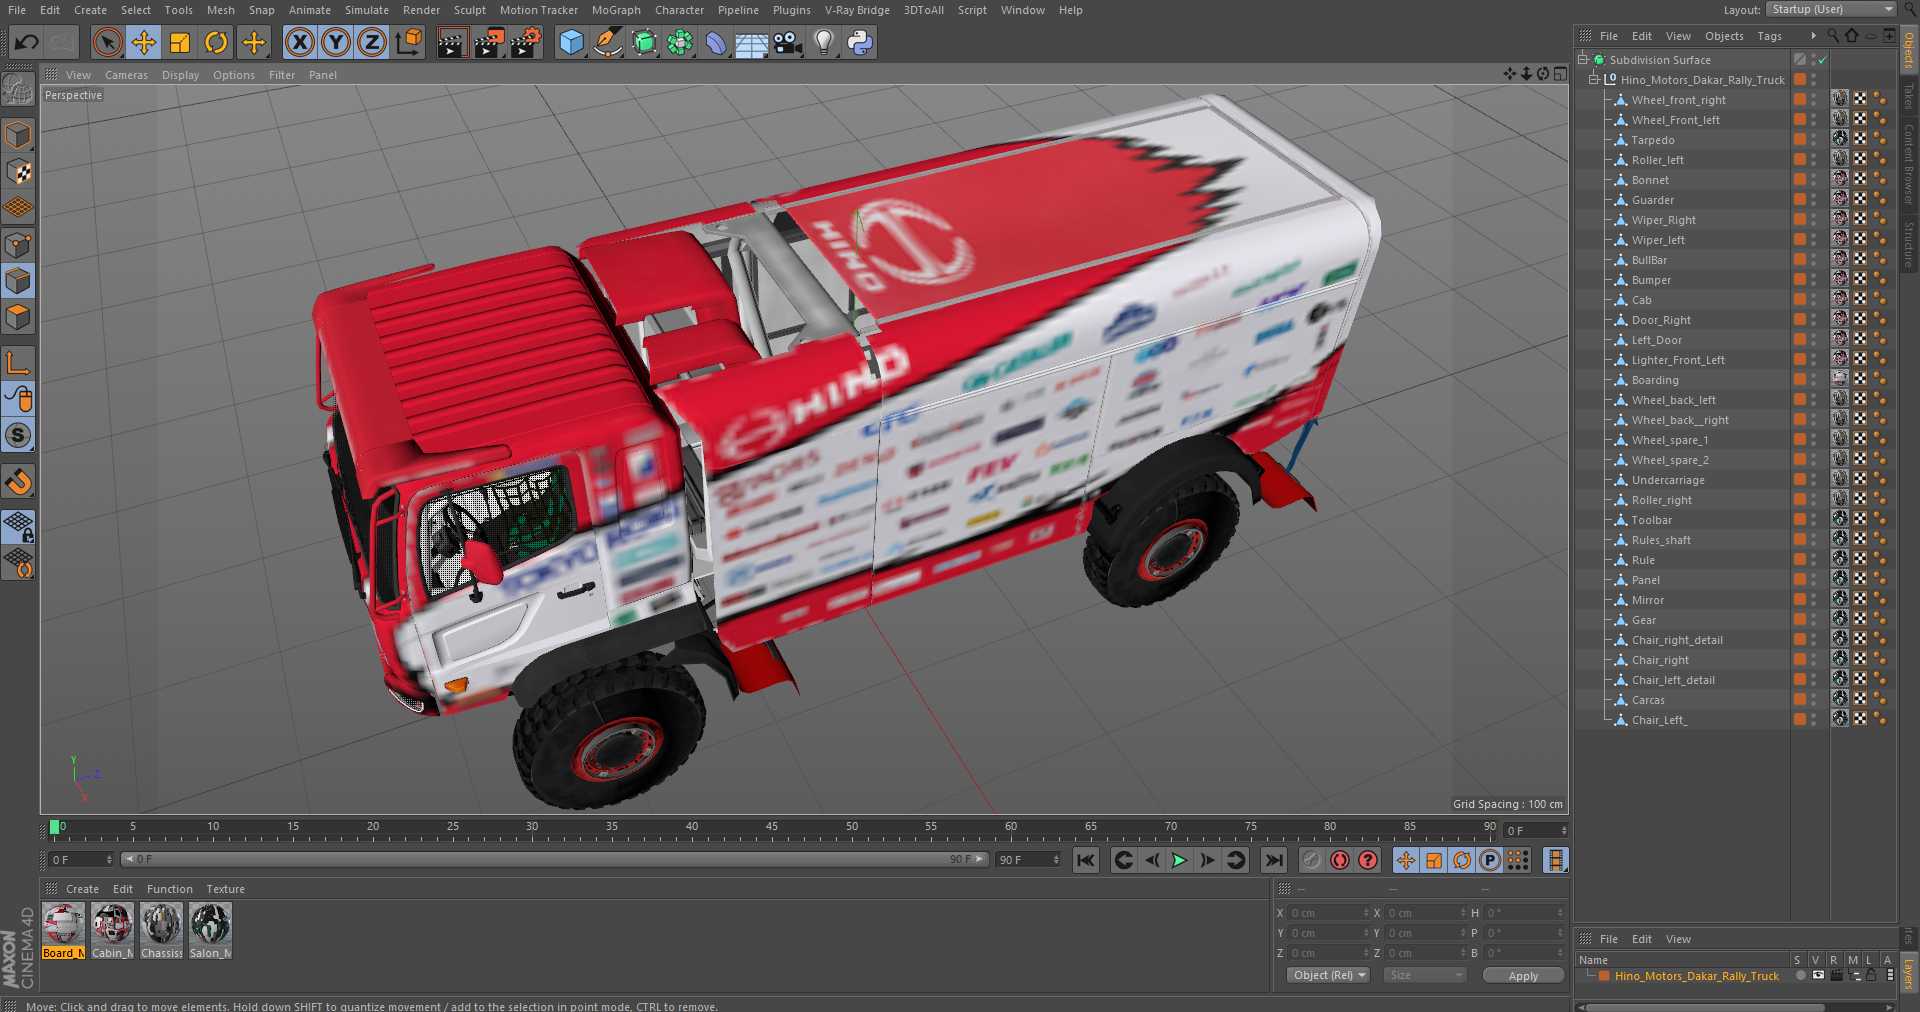This screenshot has height=1012, width=1920.
Task: Add floor environment object icon
Action: [752, 42]
